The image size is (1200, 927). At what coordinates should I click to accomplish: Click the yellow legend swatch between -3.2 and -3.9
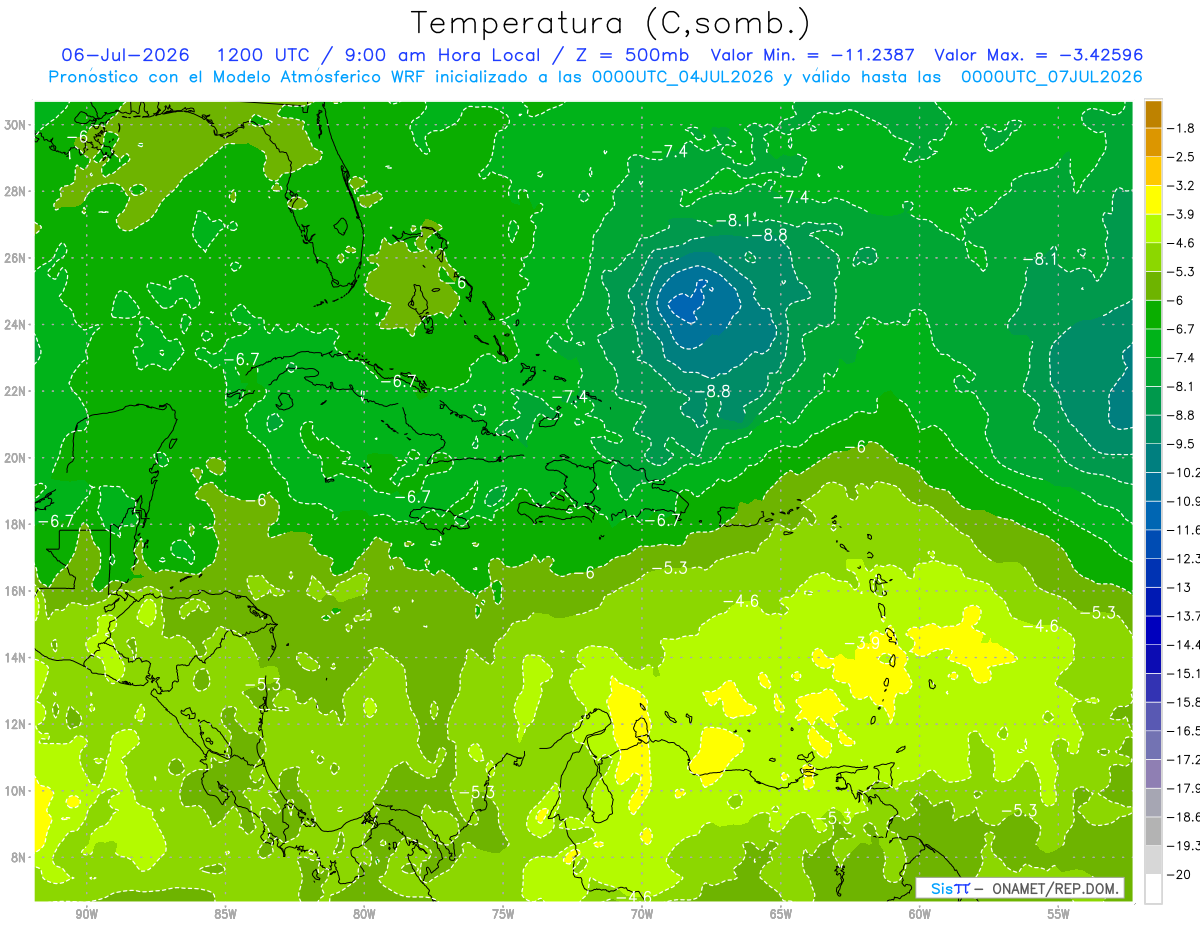(x=1153, y=199)
